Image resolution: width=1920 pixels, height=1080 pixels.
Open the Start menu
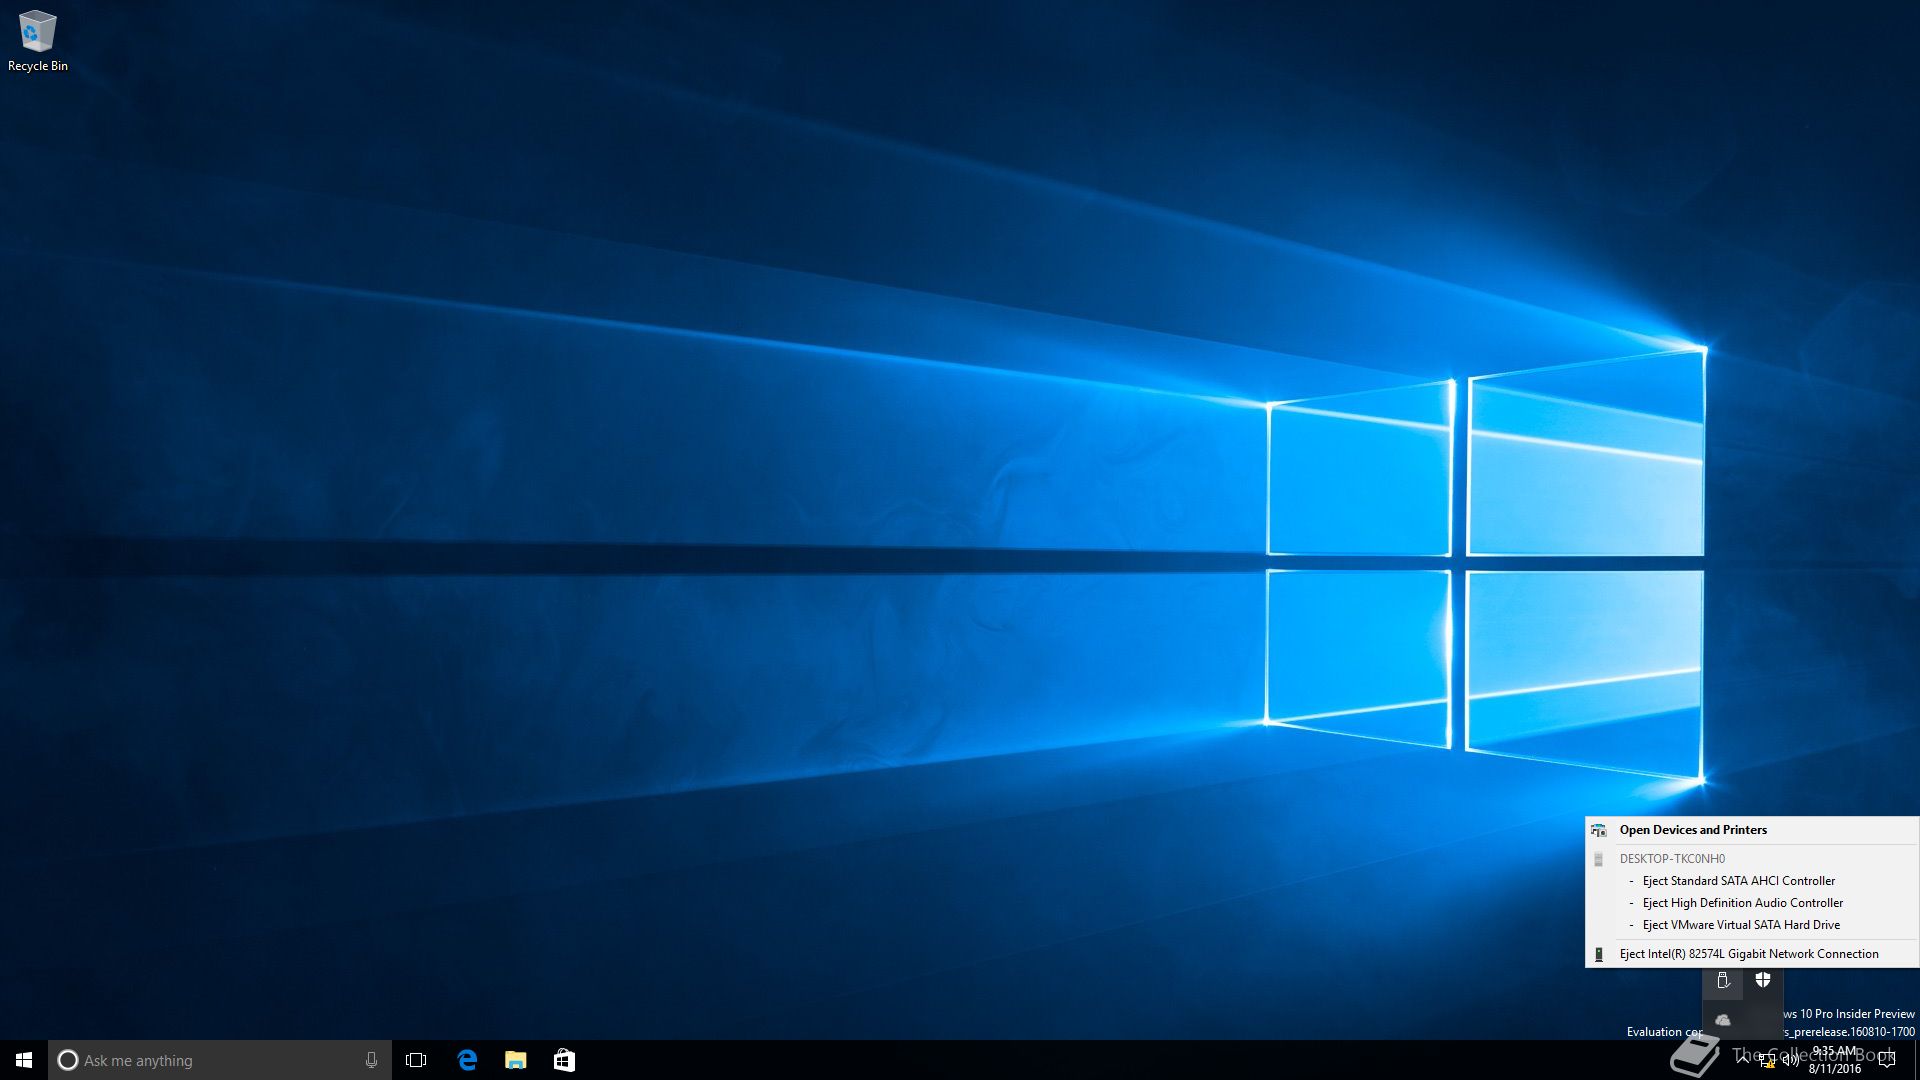(x=24, y=1060)
